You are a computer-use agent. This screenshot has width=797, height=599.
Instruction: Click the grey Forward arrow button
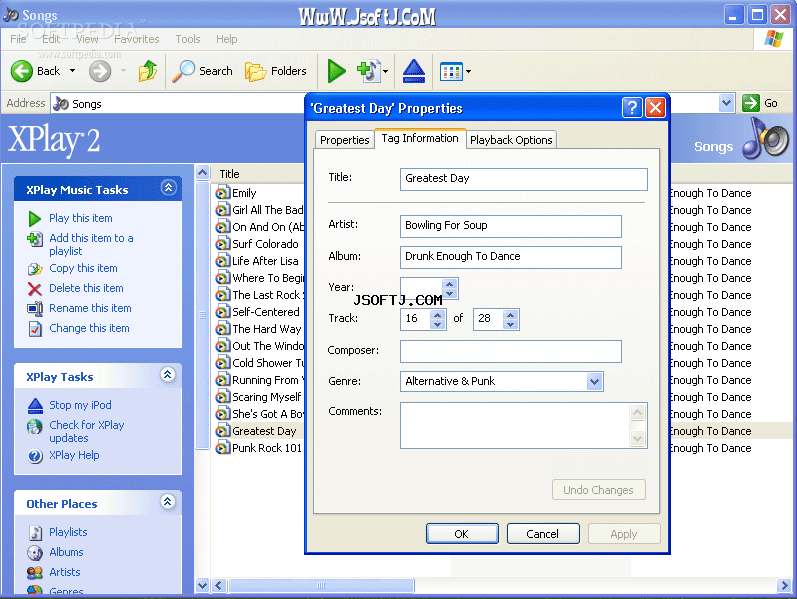tap(100, 71)
